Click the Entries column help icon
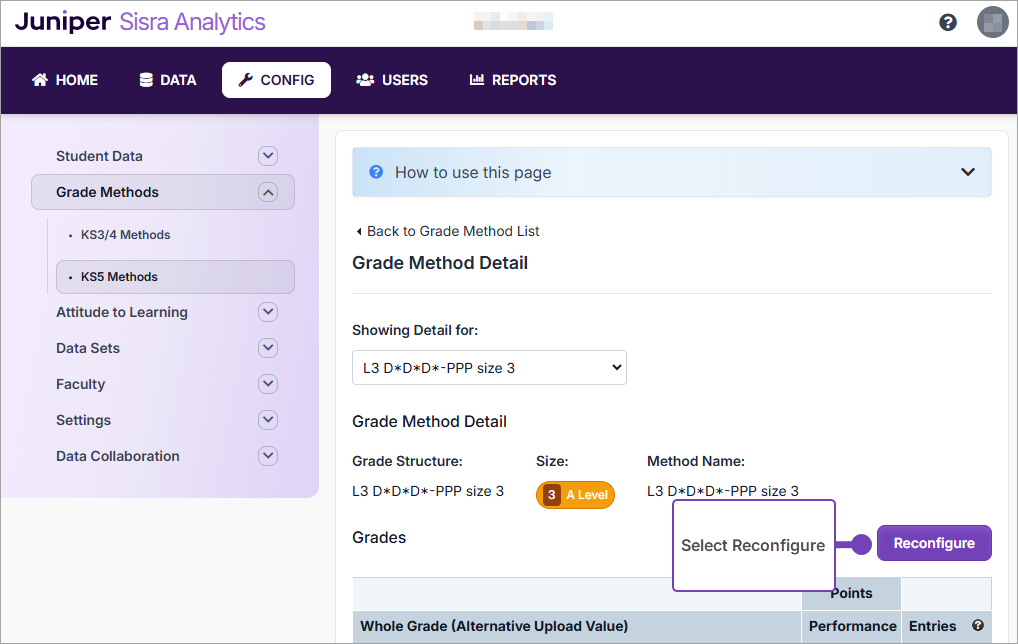This screenshot has width=1018, height=644. (x=978, y=626)
